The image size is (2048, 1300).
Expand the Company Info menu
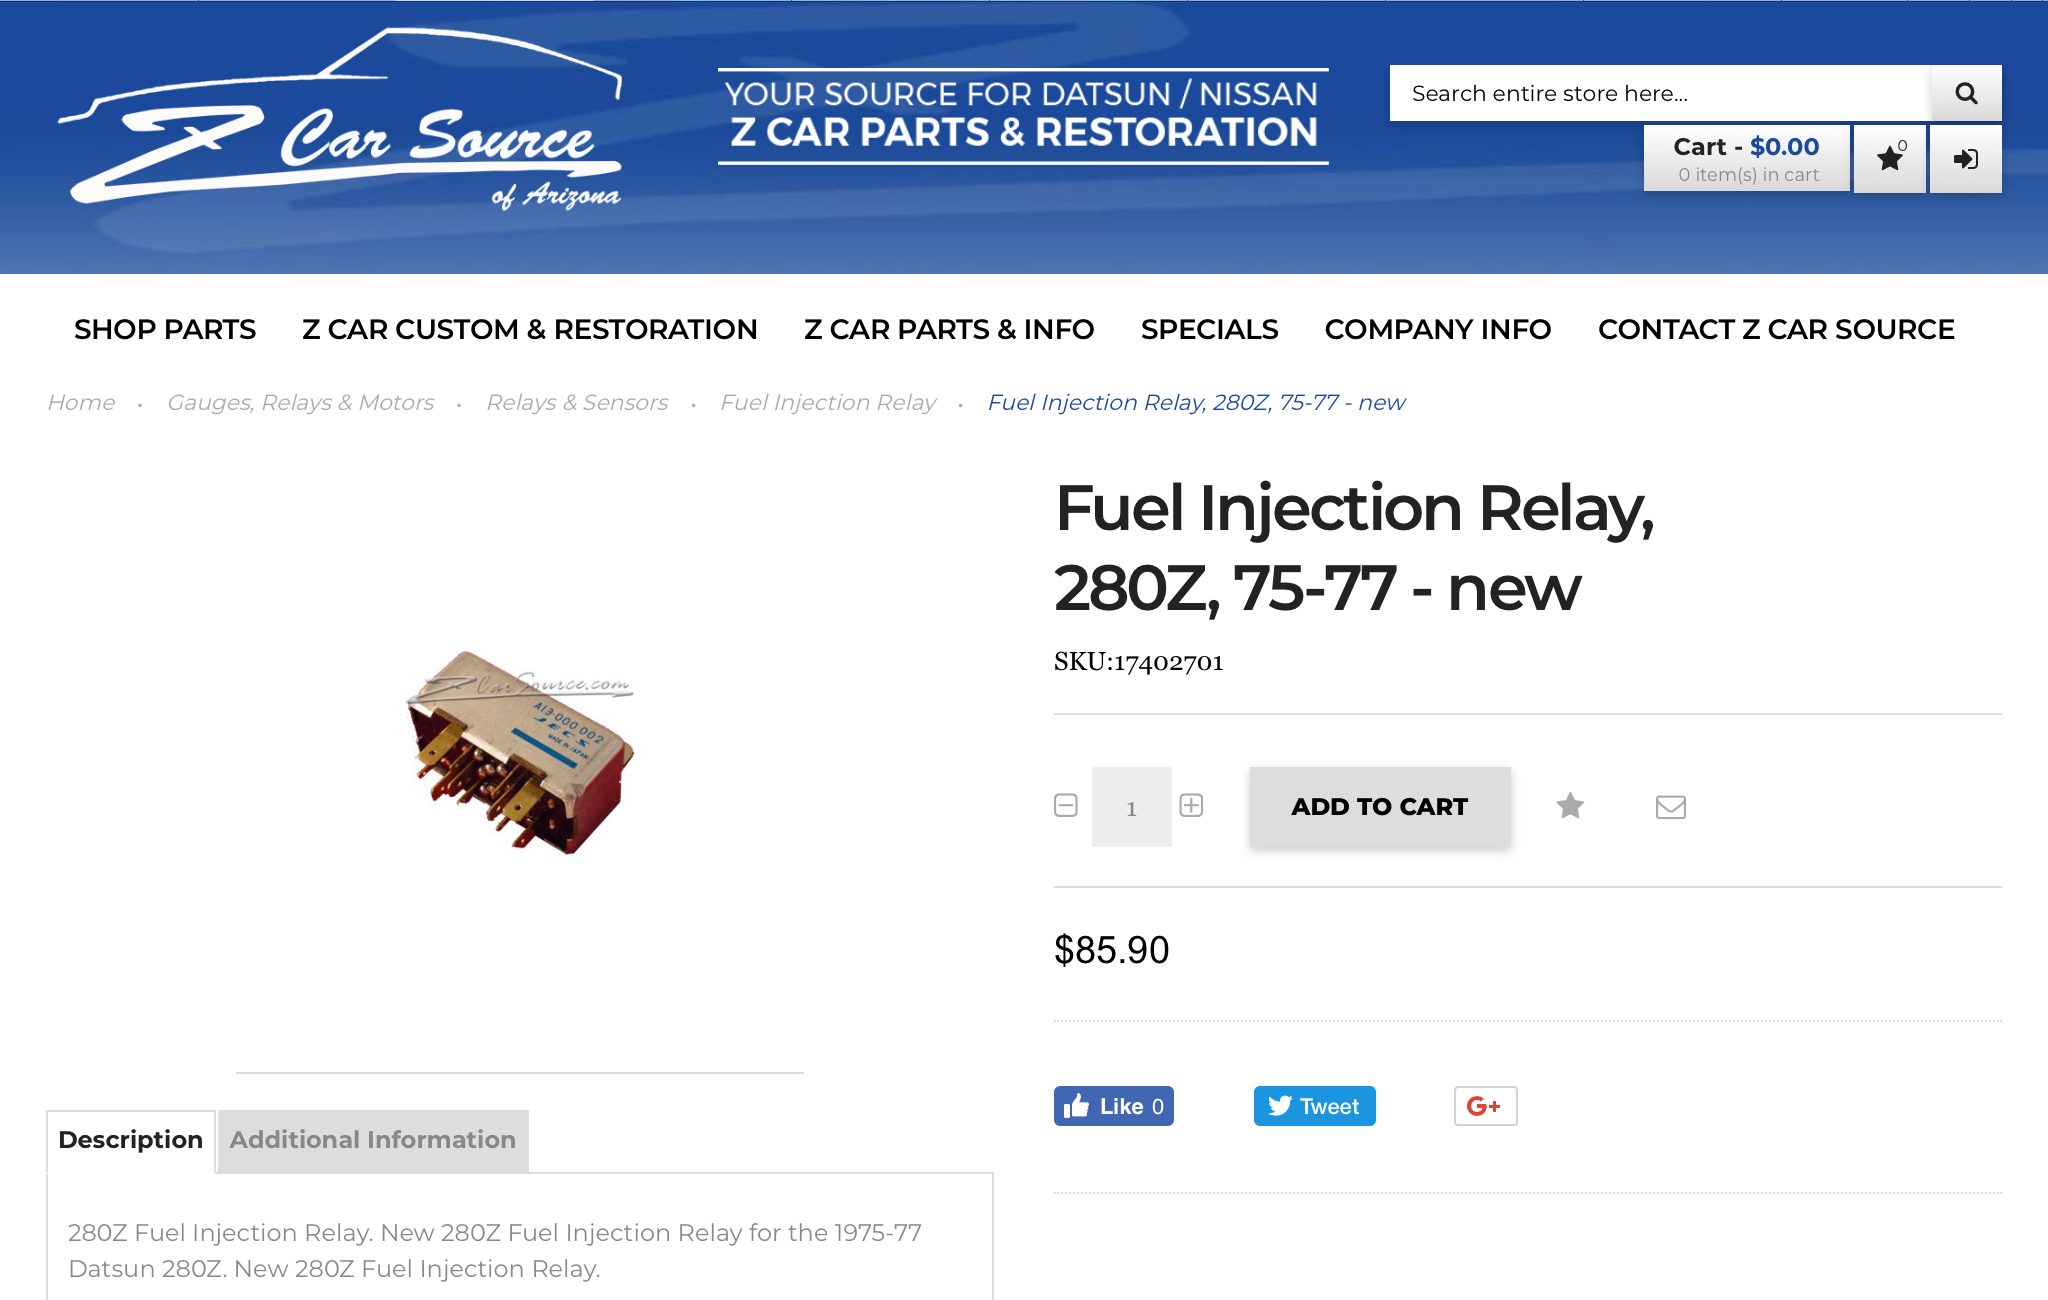click(x=1437, y=329)
